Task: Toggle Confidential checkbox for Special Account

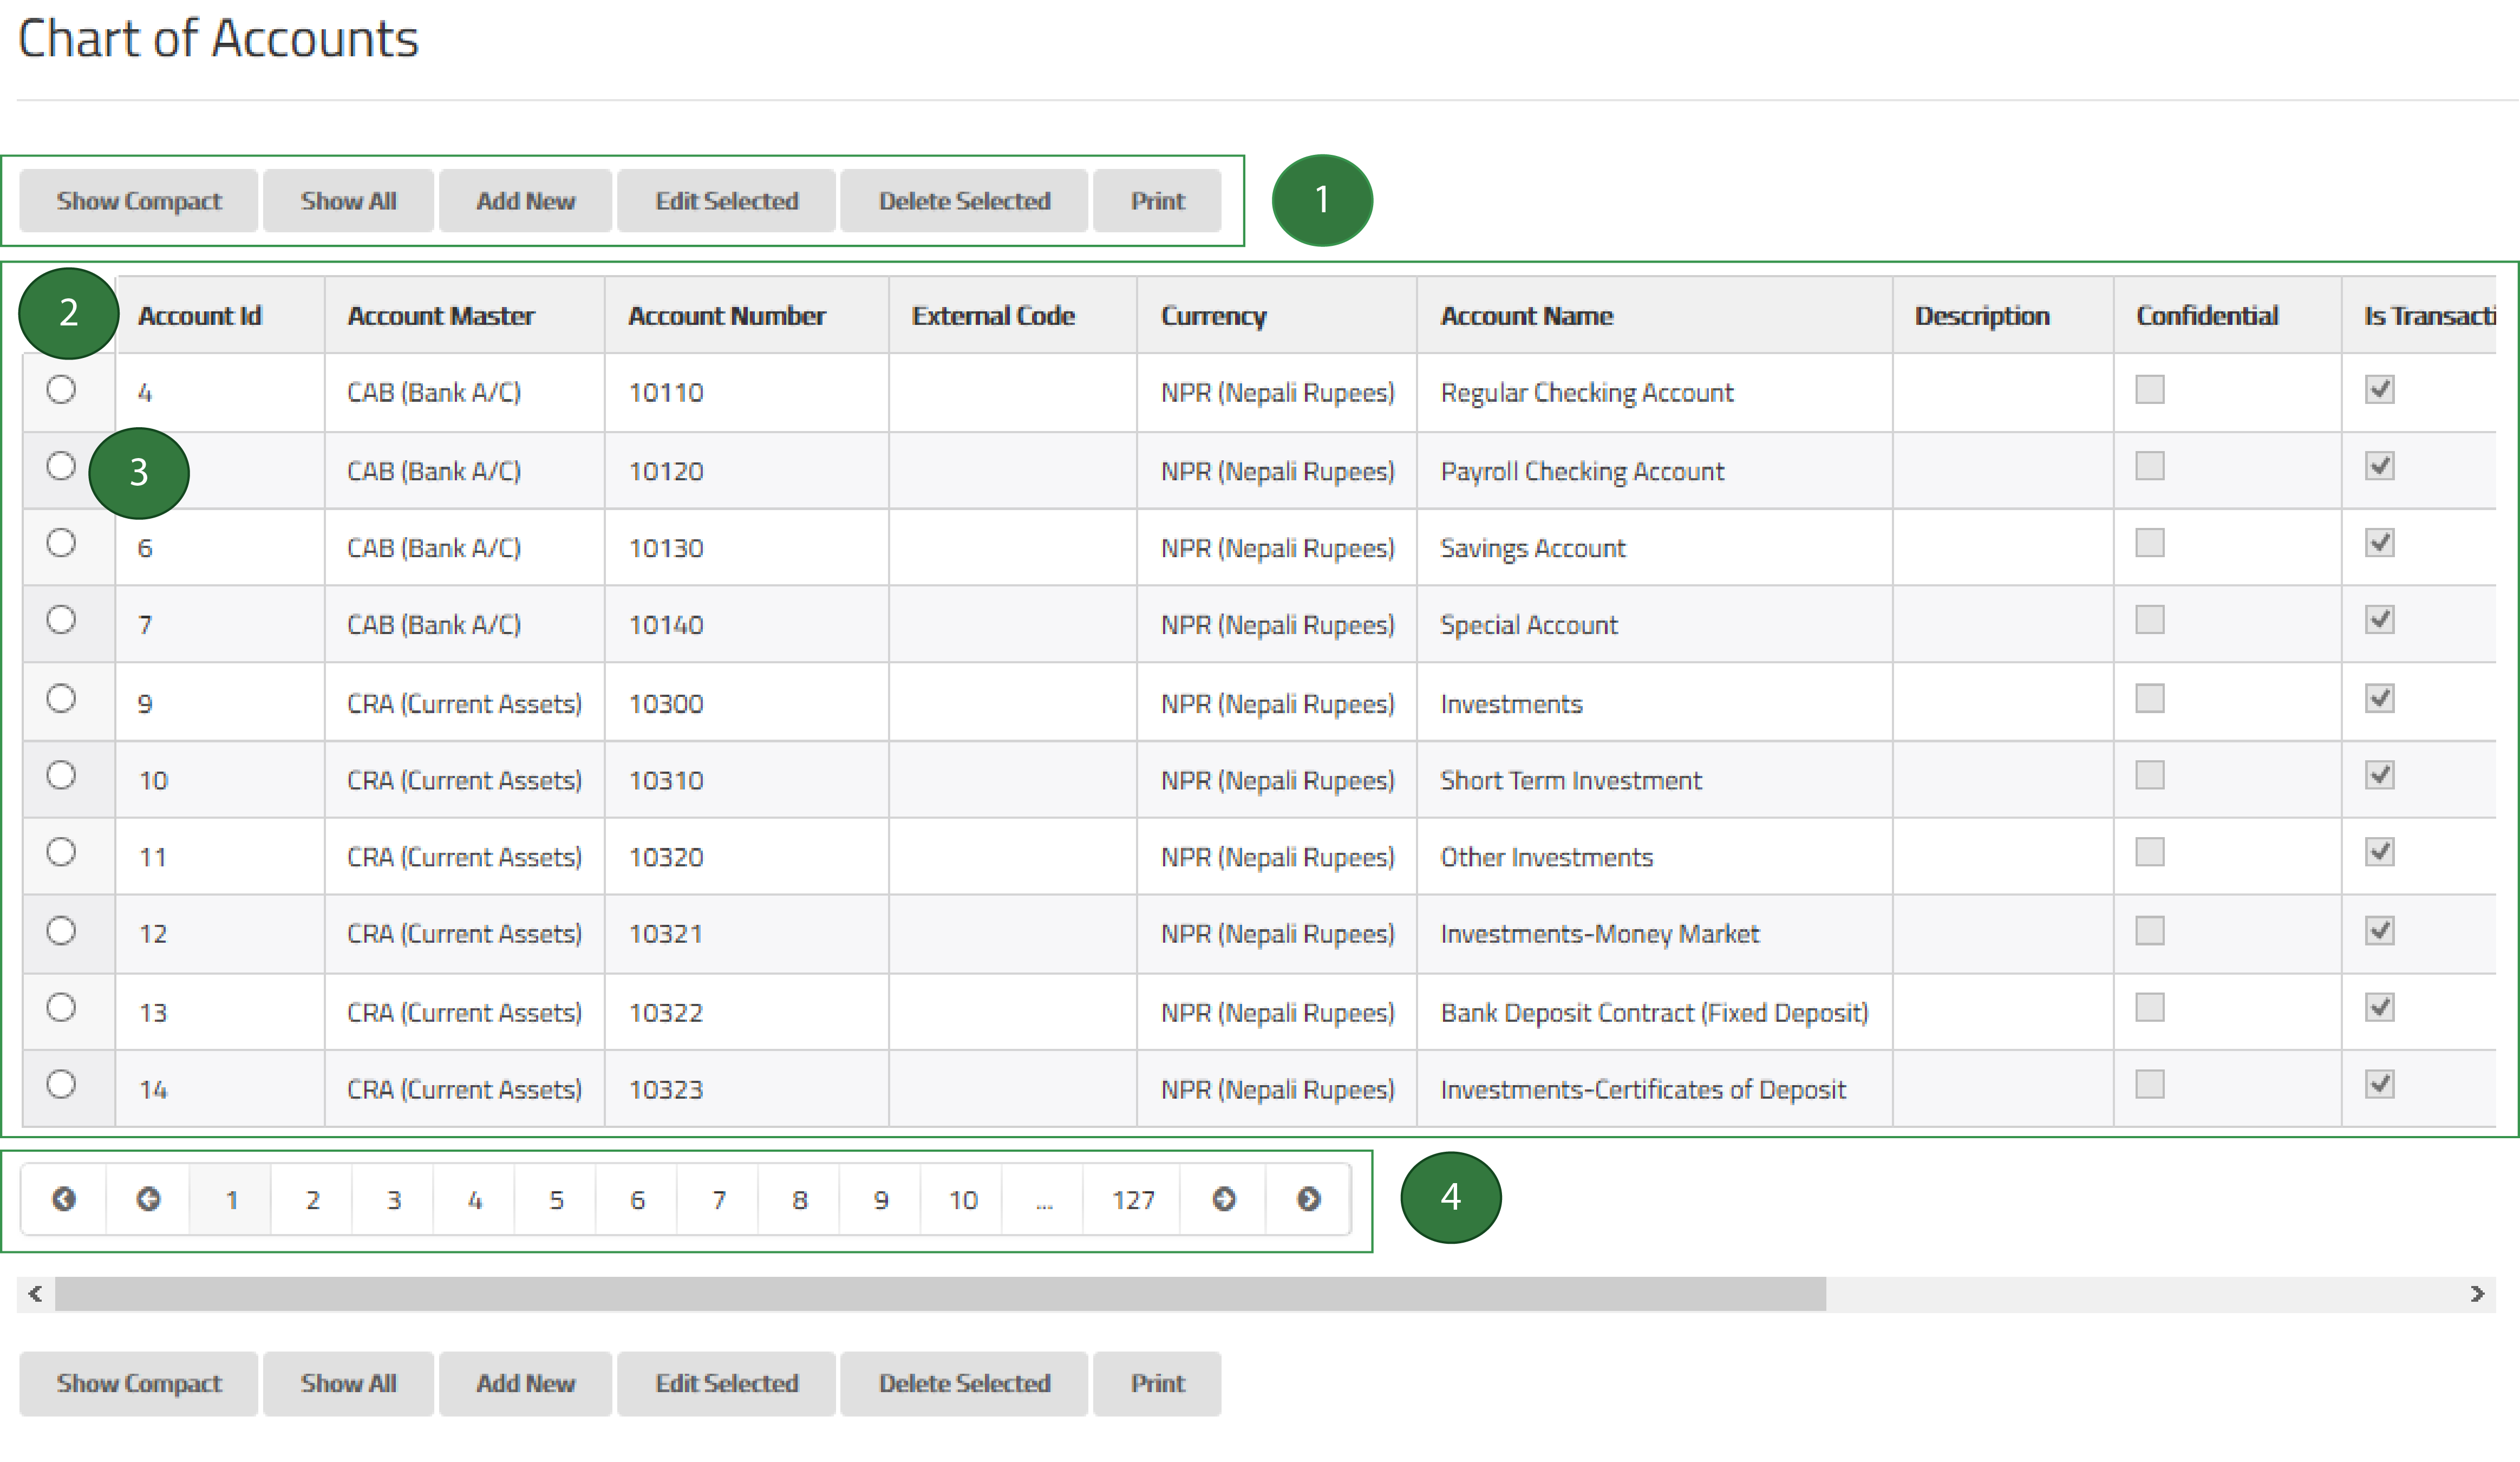Action: 2149,620
